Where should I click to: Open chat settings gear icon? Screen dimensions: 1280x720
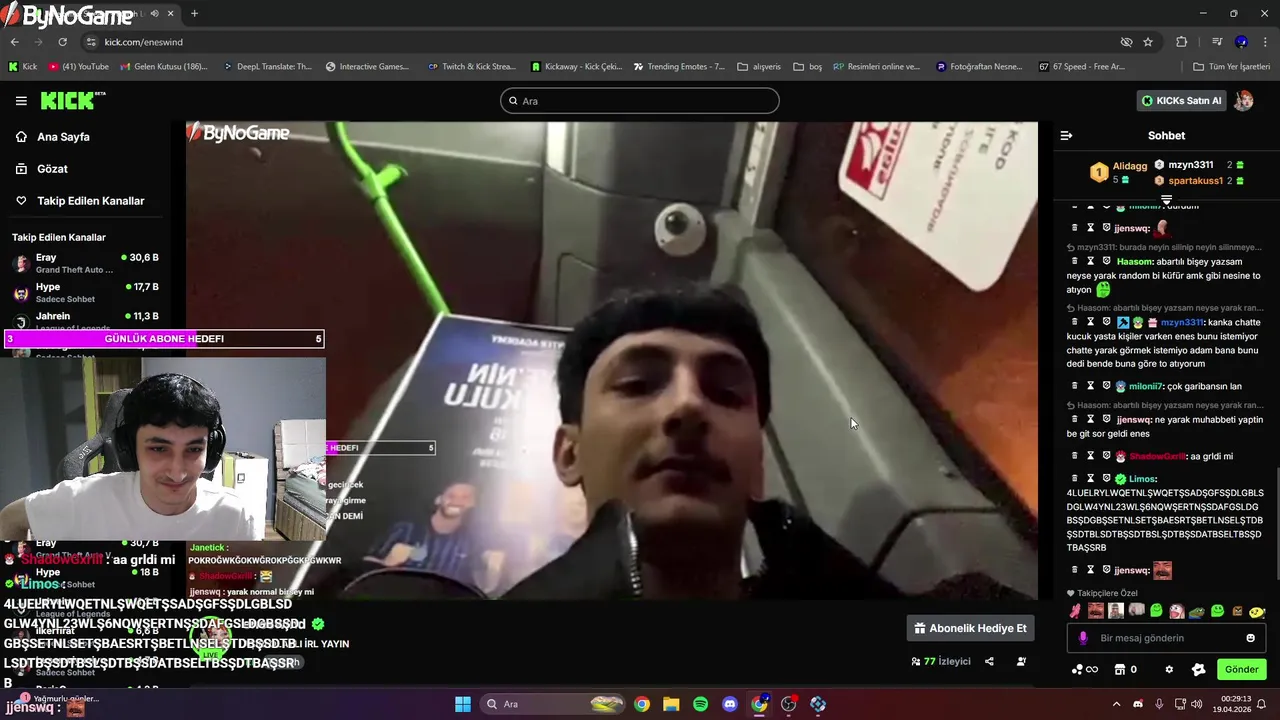(x=1169, y=669)
